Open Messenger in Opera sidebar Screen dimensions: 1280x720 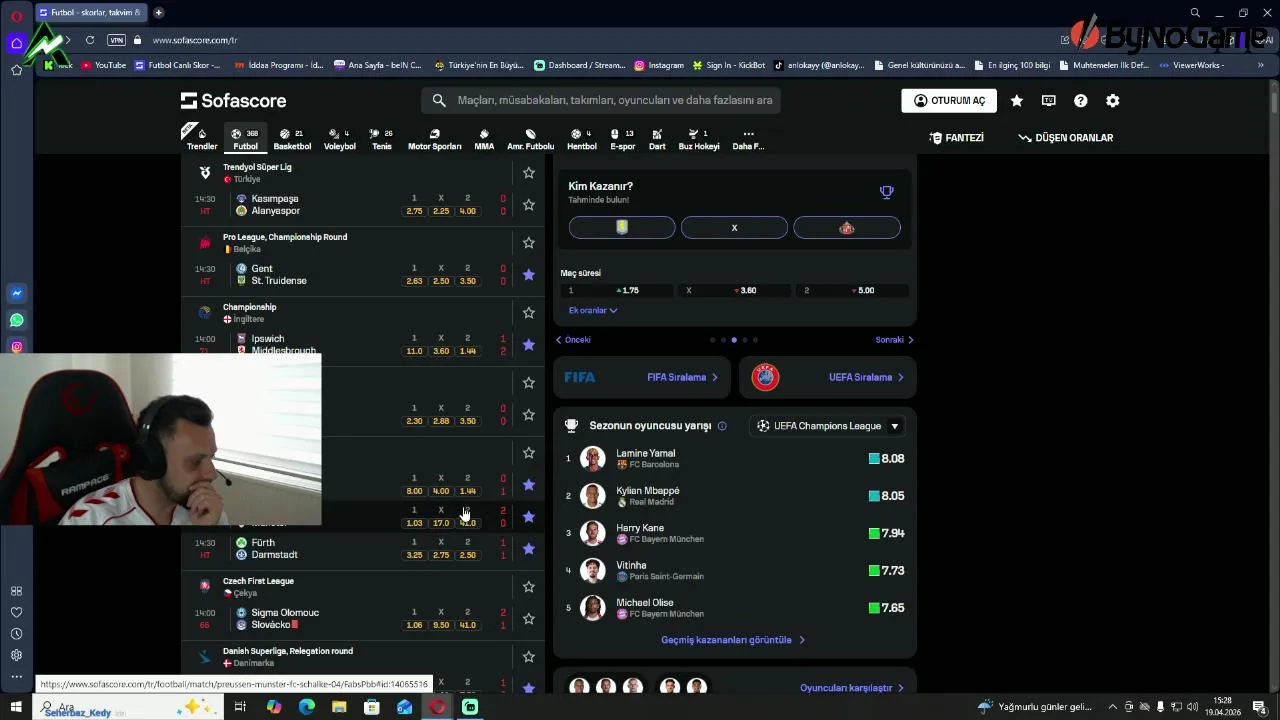(16, 293)
